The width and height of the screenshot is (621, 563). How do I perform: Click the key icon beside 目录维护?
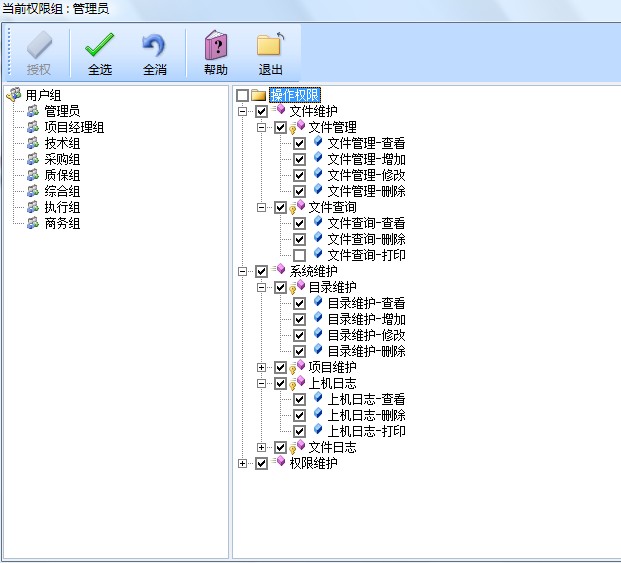(x=292, y=289)
